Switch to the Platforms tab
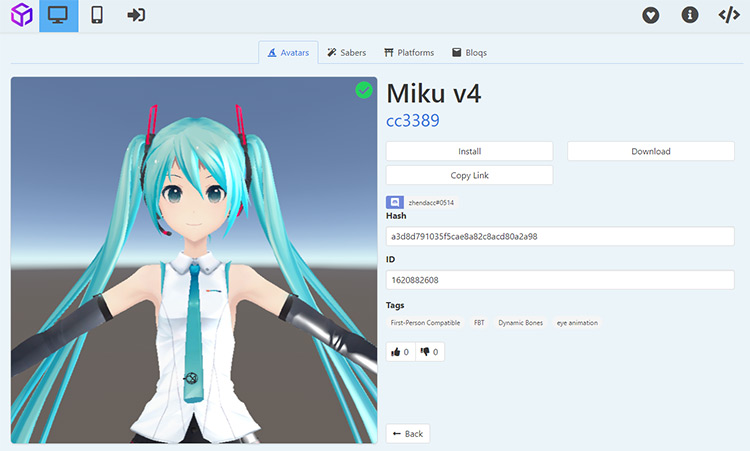 coord(409,53)
